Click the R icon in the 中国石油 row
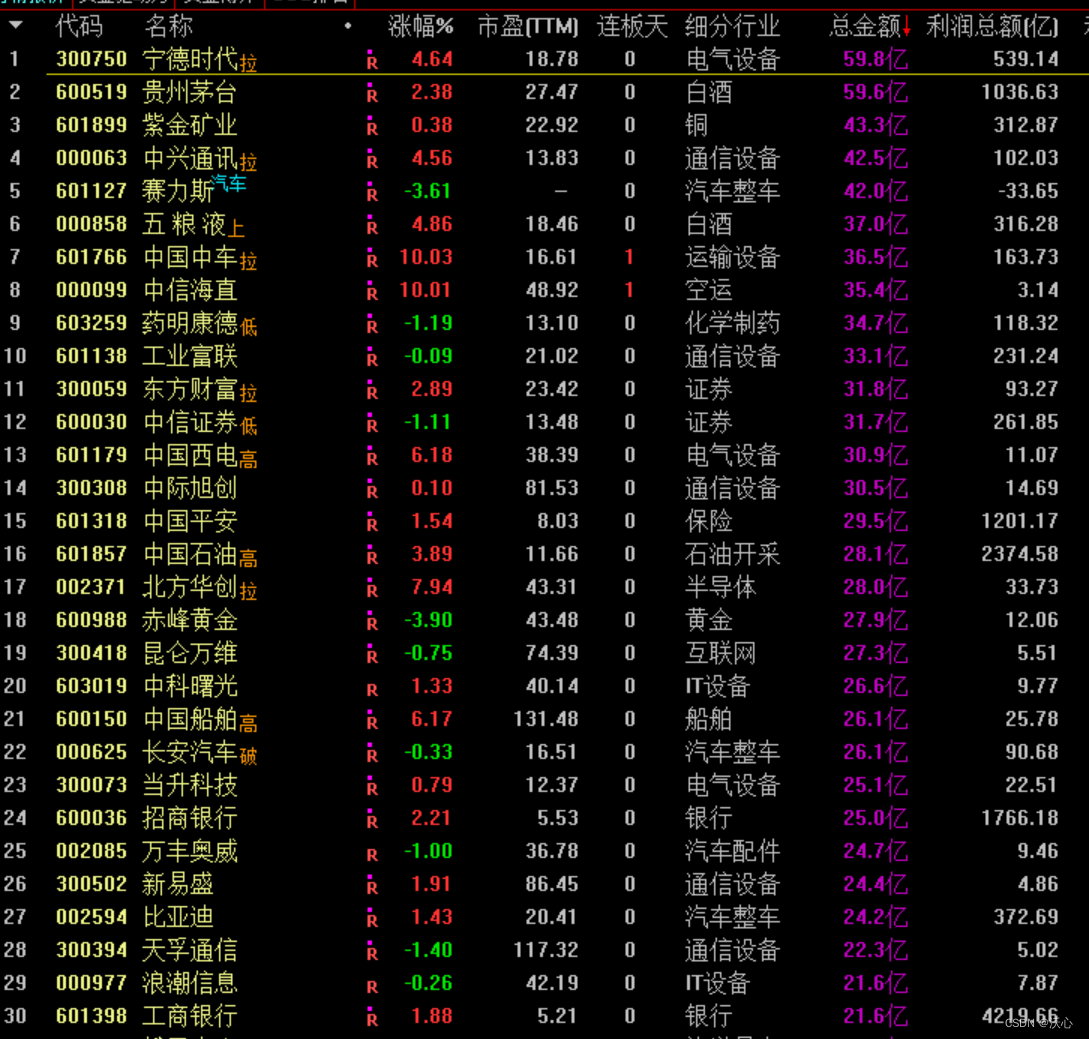This screenshot has width=1089, height=1039. click(x=372, y=554)
